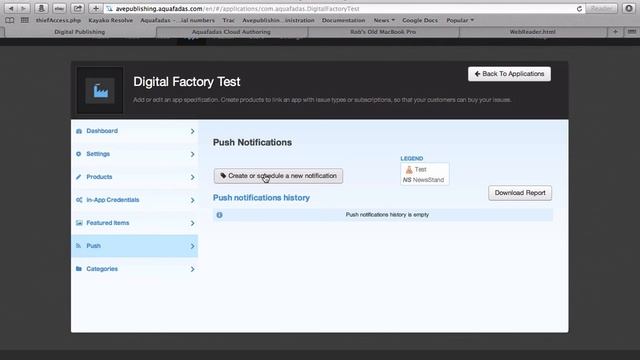The image size is (640, 360).
Task: Click the address bar URL field
Action: click(343, 9)
